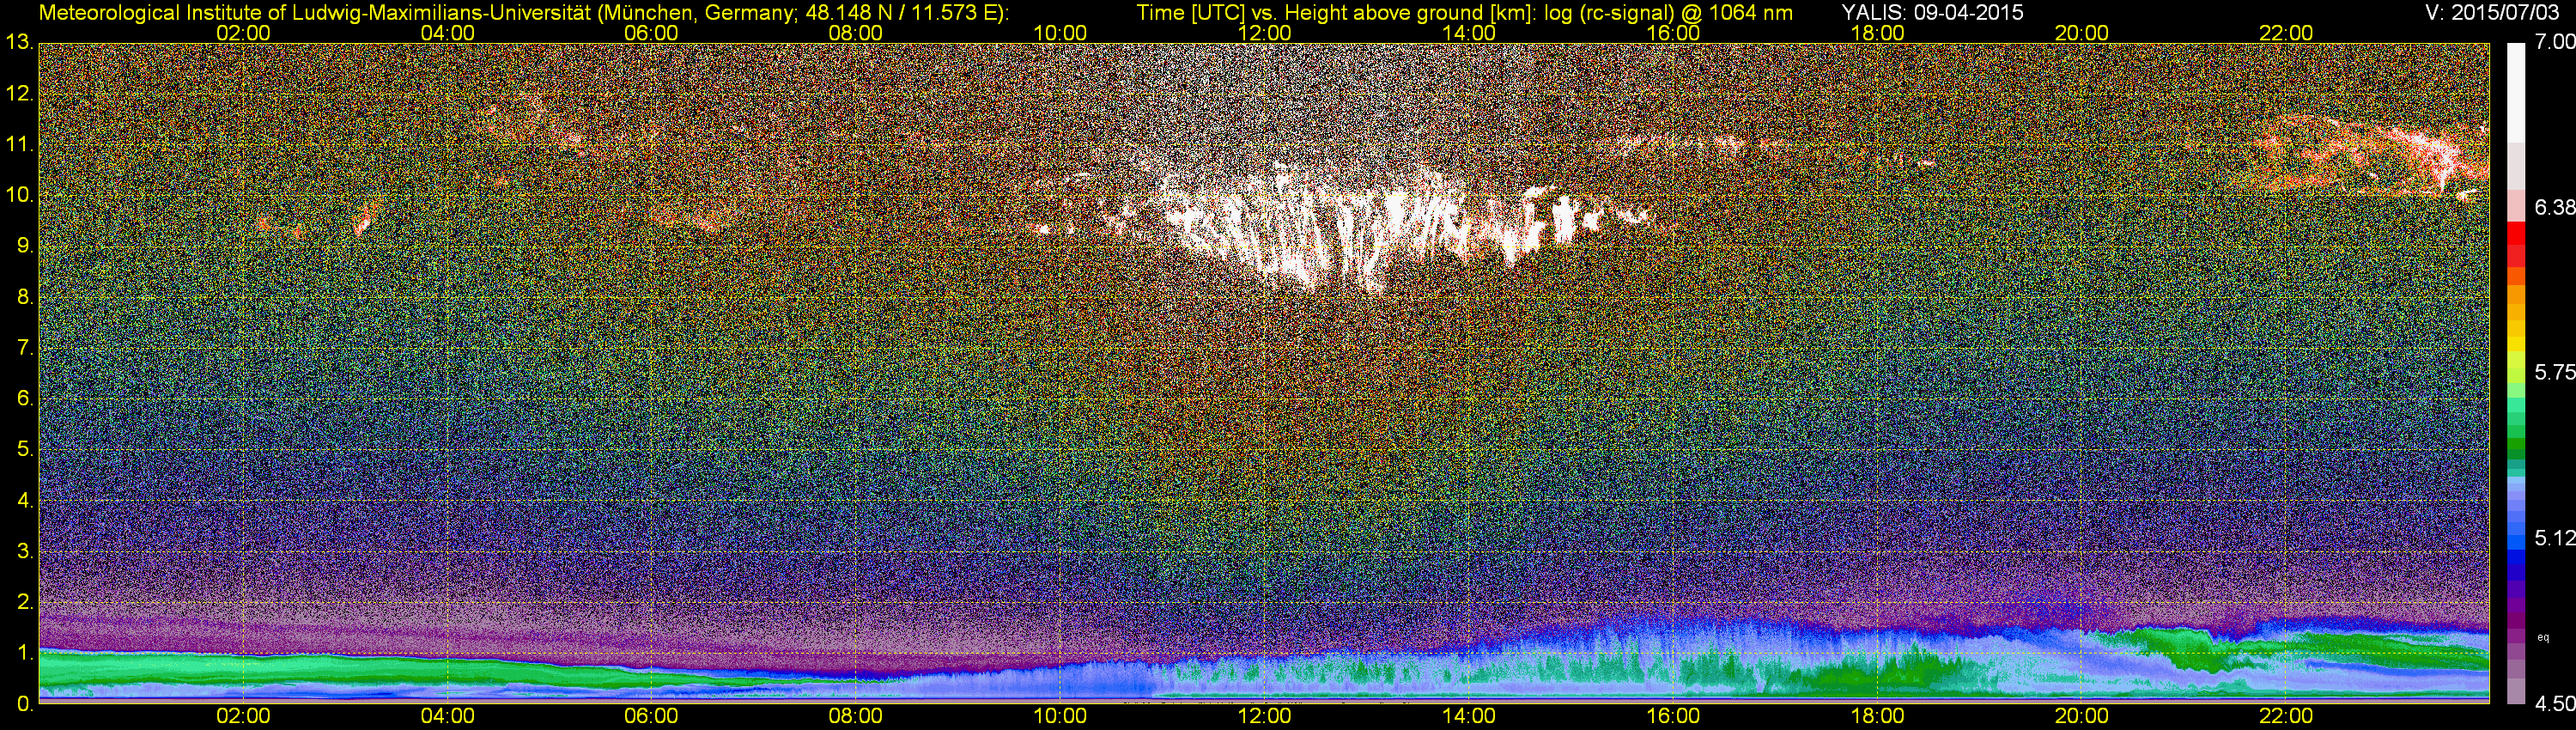Click the '6.38' color scale value
Screen dimensions: 2576x730
coord(2554,207)
